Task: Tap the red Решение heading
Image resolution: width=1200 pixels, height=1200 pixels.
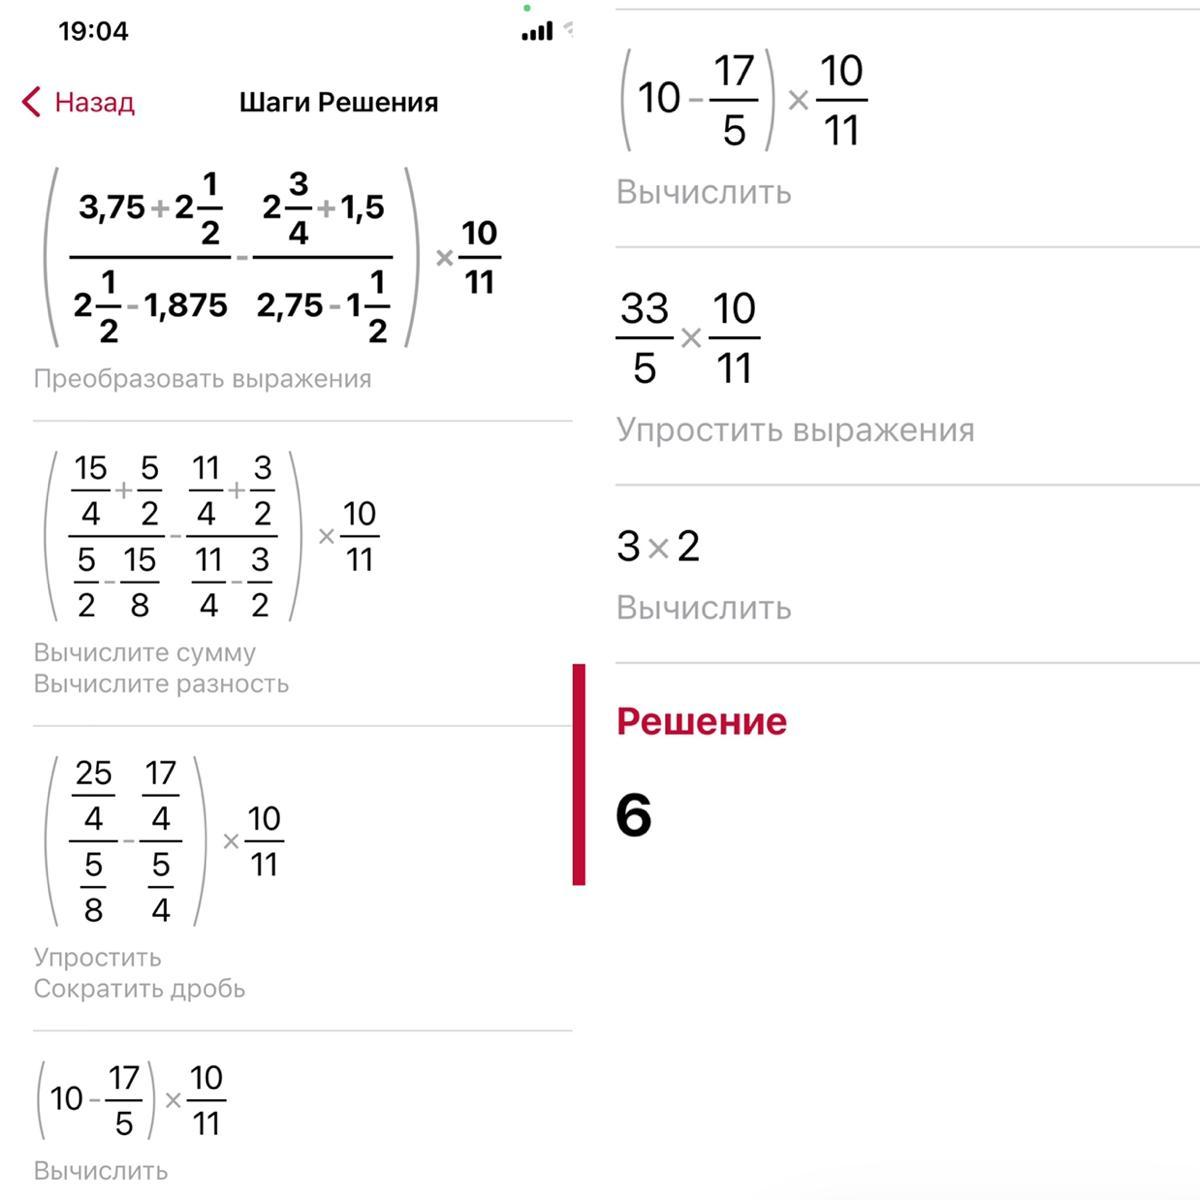Action: click(x=701, y=721)
